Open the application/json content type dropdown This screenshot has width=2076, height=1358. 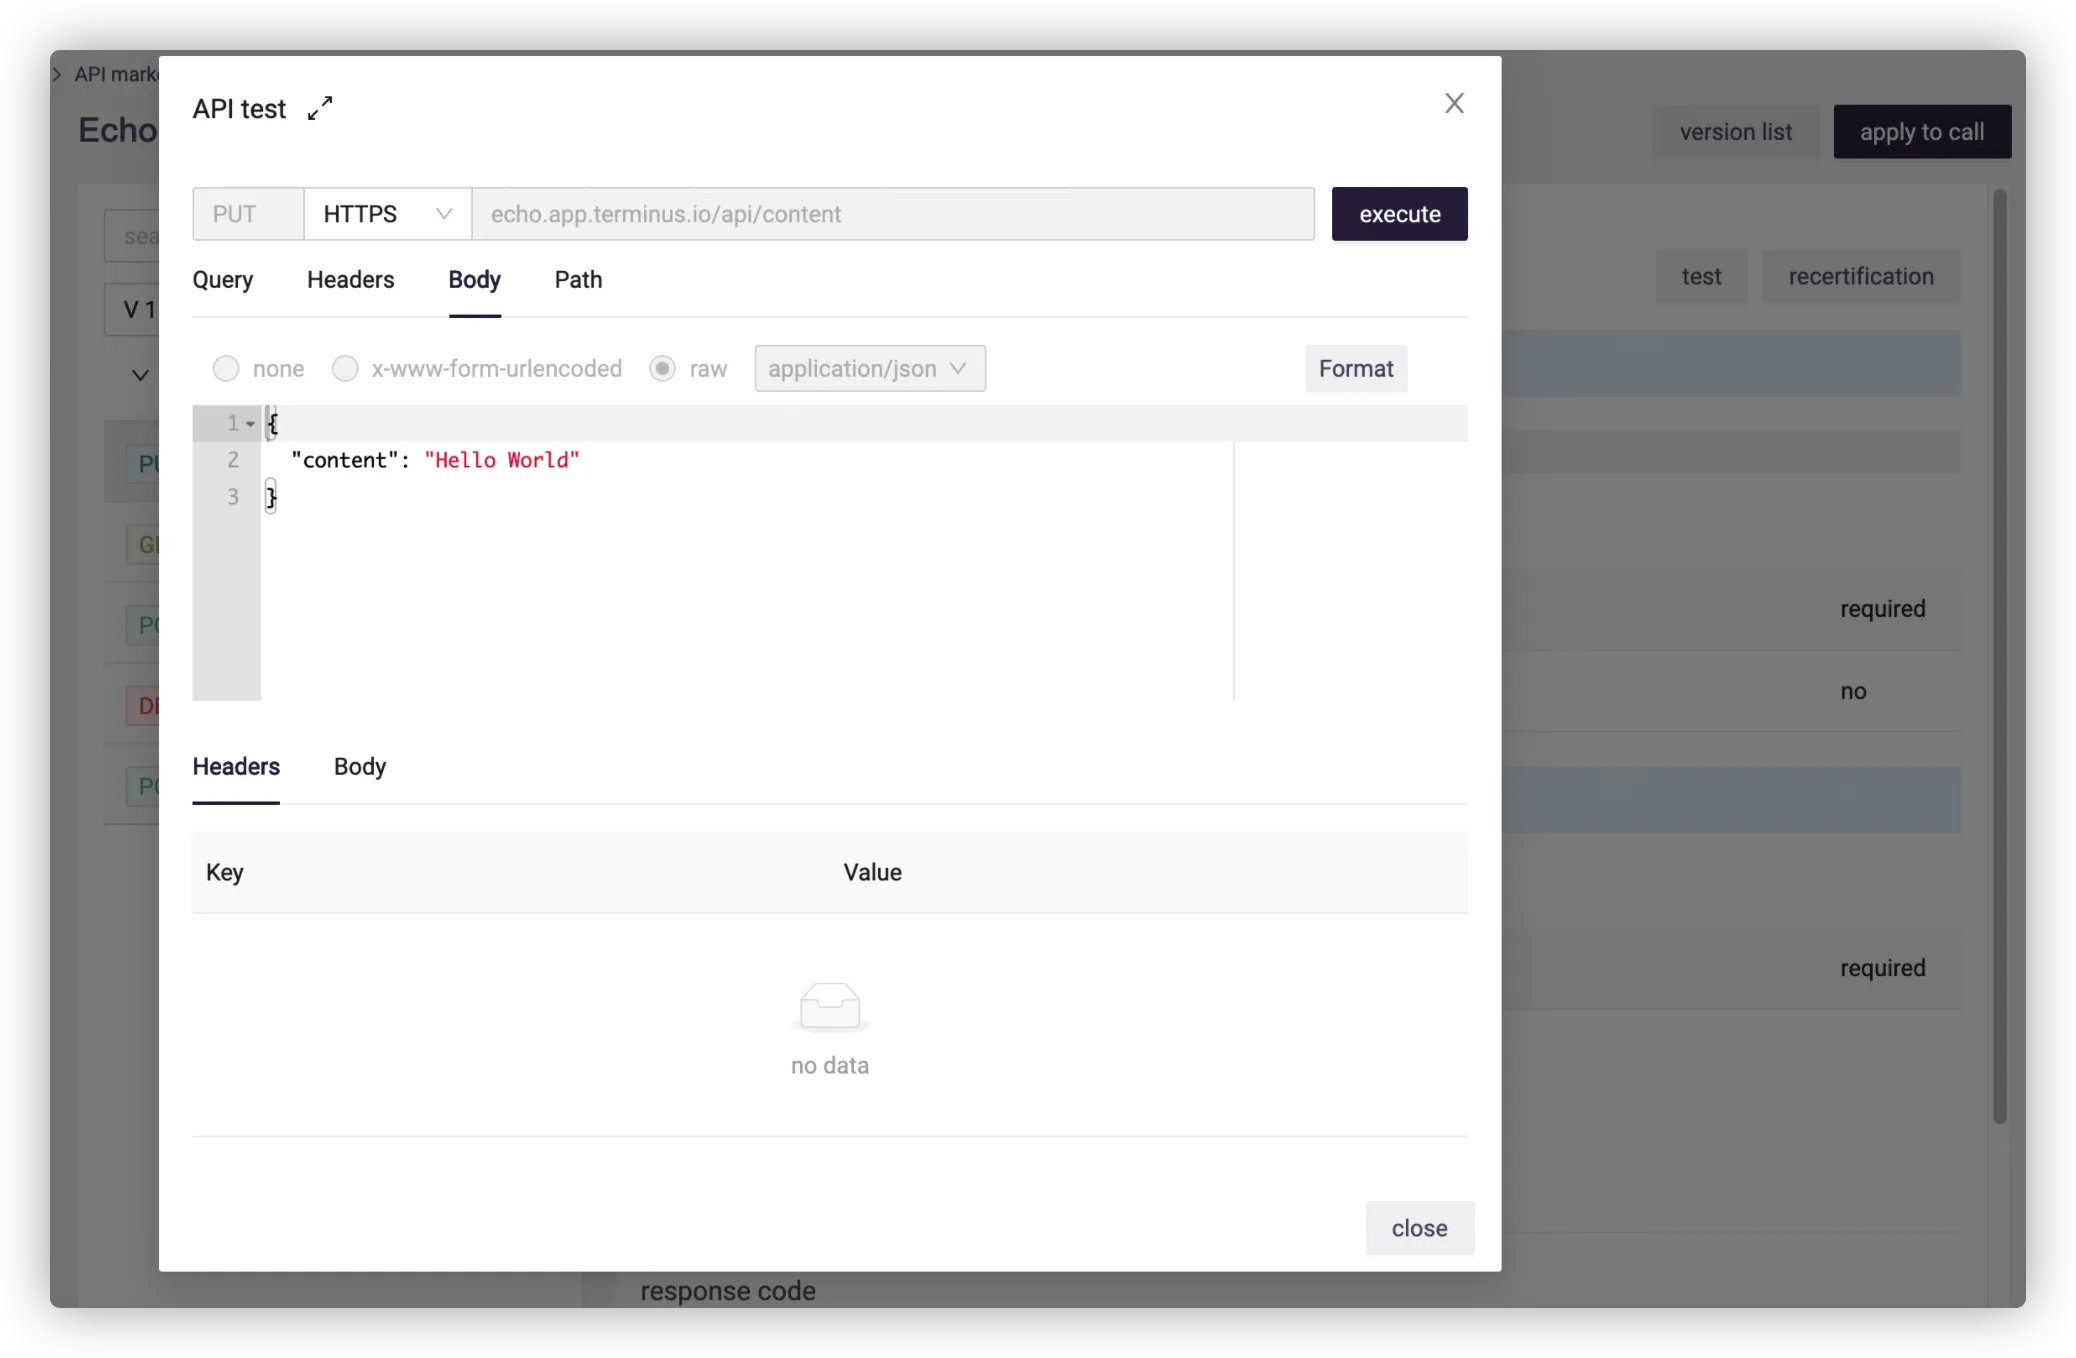869,369
